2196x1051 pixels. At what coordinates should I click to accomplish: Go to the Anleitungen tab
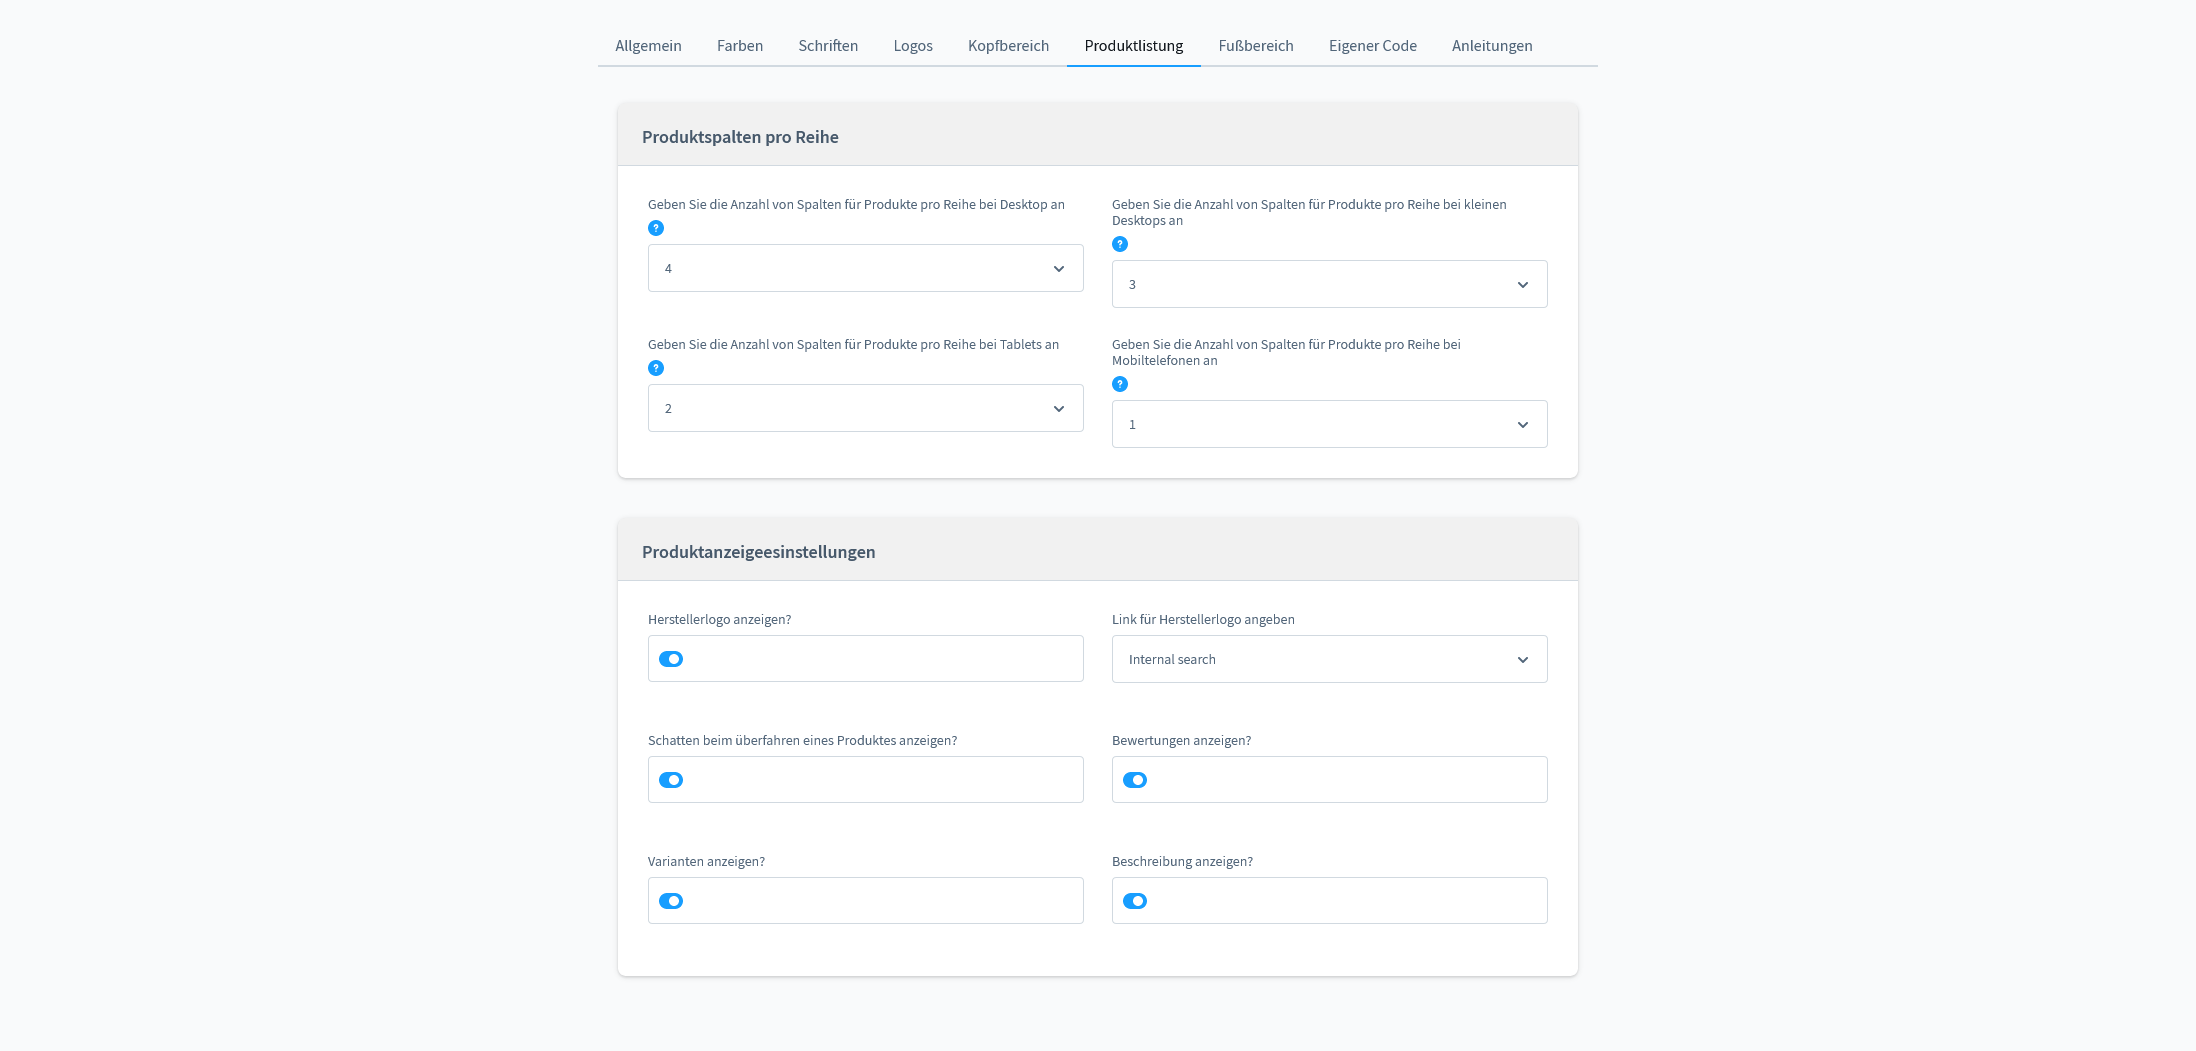tap(1492, 46)
